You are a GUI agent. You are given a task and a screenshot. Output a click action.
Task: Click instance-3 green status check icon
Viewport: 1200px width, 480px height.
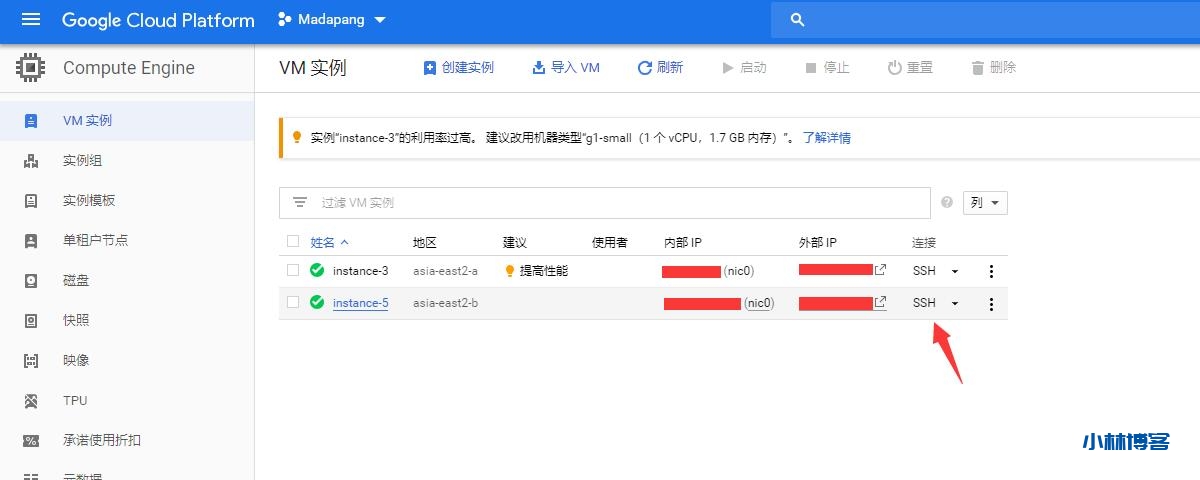(317, 270)
